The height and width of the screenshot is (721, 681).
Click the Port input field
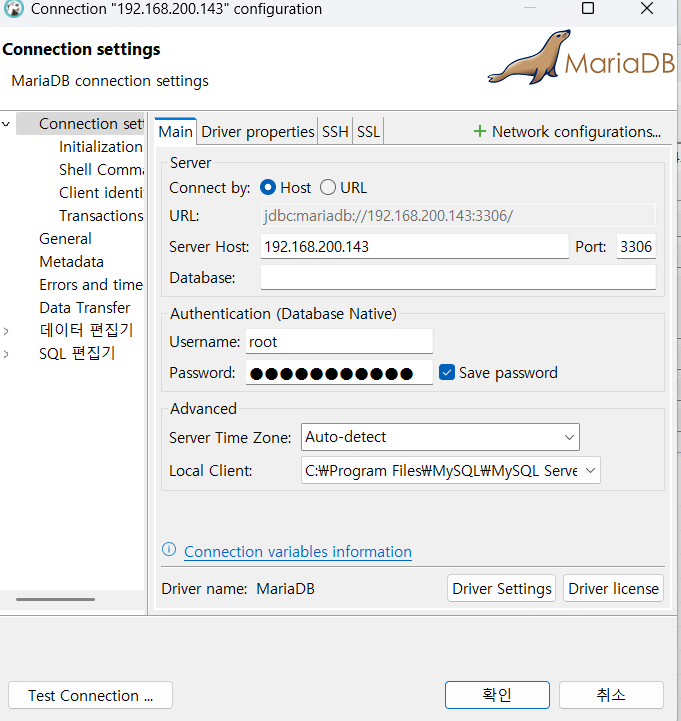636,246
